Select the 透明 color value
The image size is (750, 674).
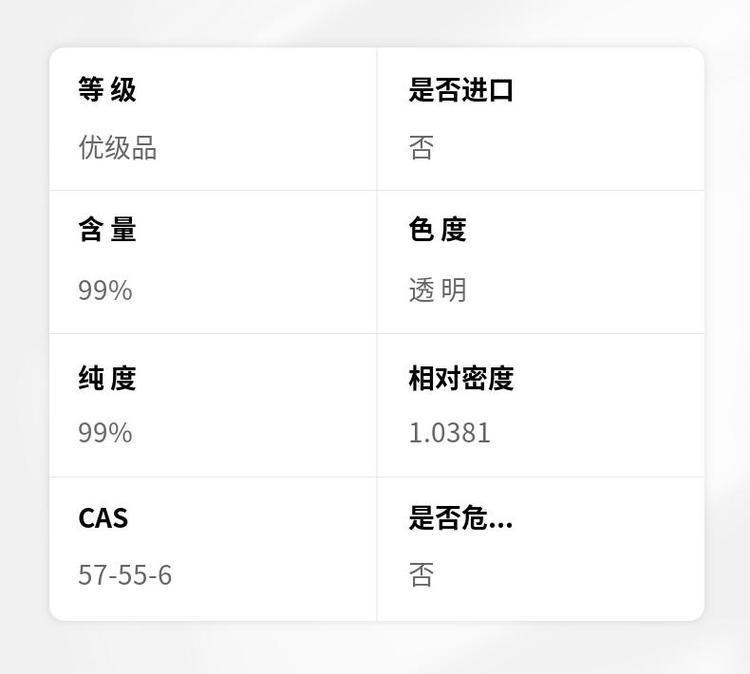(x=437, y=290)
